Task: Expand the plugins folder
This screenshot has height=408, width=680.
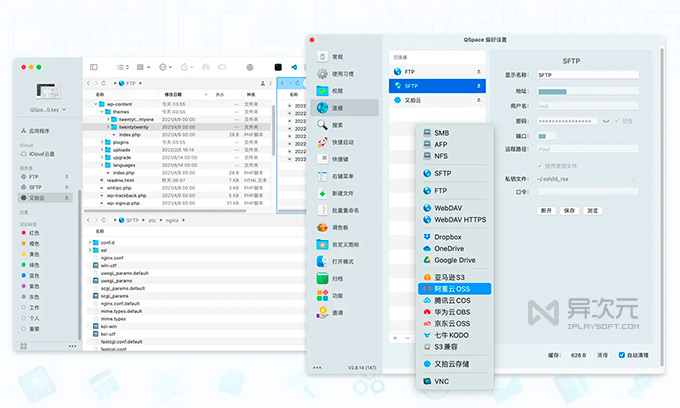Action: coord(102,142)
